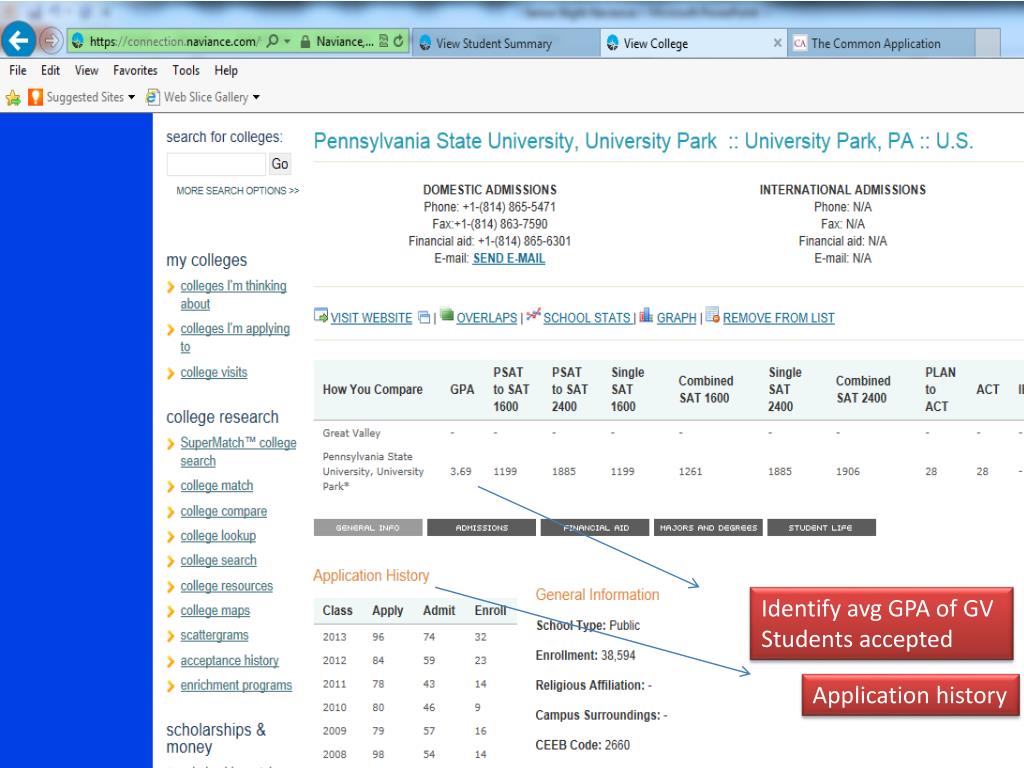
Task: Click the search for colleges text field
Action: point(216,164)
